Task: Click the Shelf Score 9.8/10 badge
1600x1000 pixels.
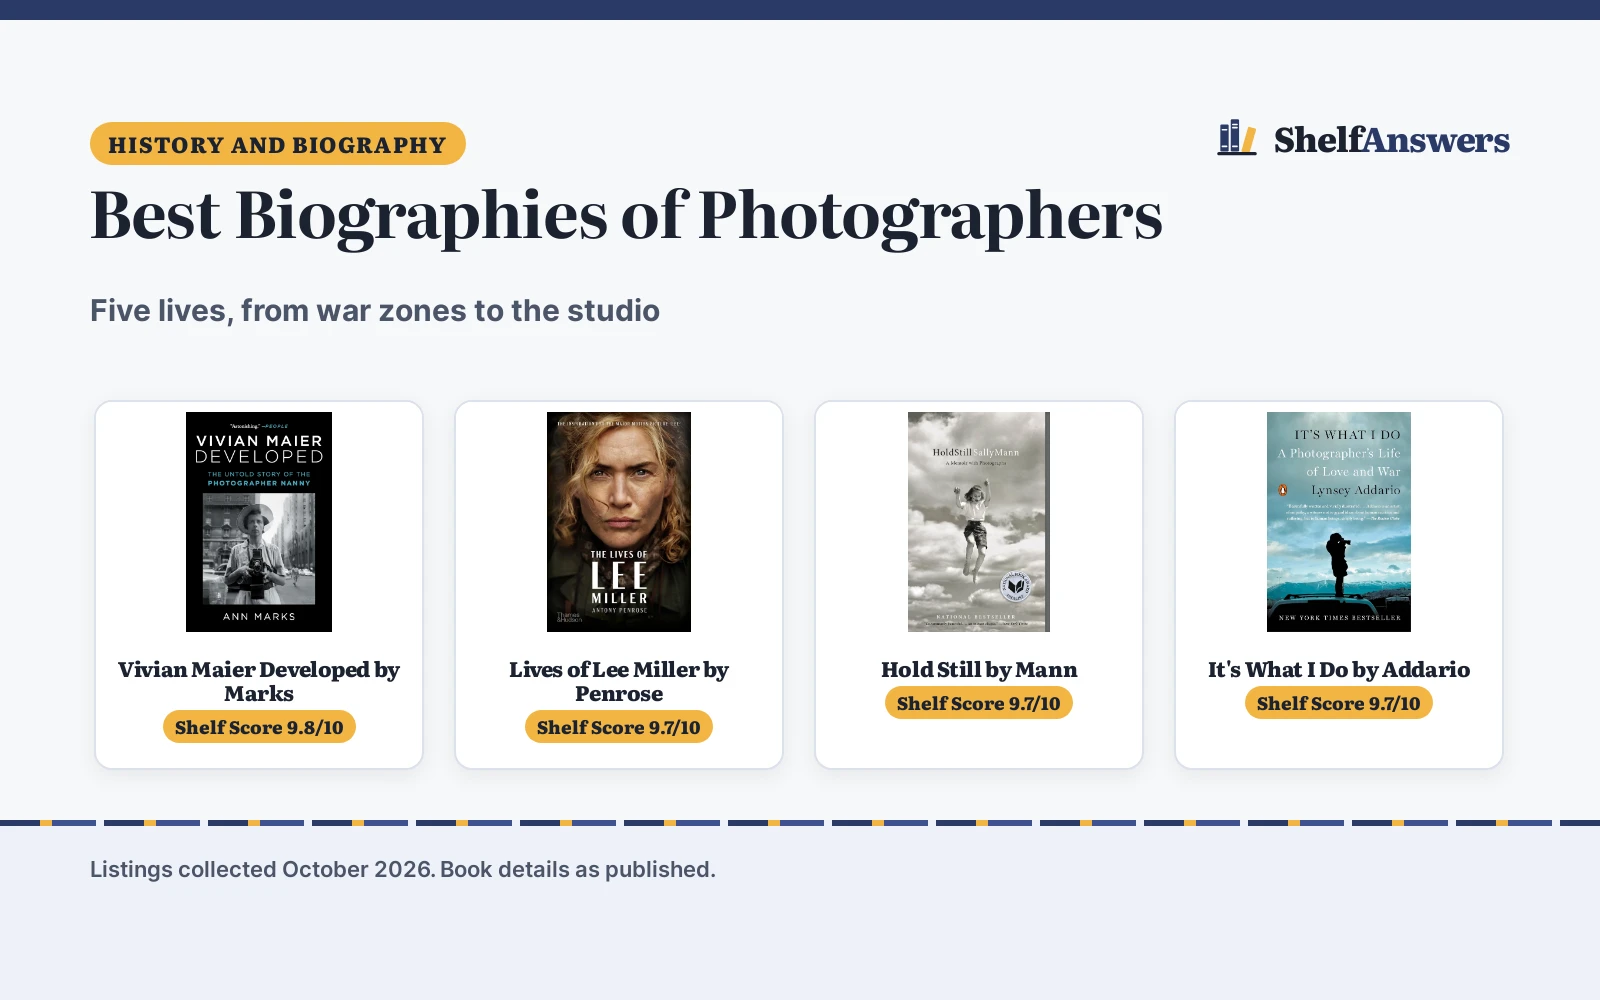Action: pyautogui.click(x=259, y=727)
